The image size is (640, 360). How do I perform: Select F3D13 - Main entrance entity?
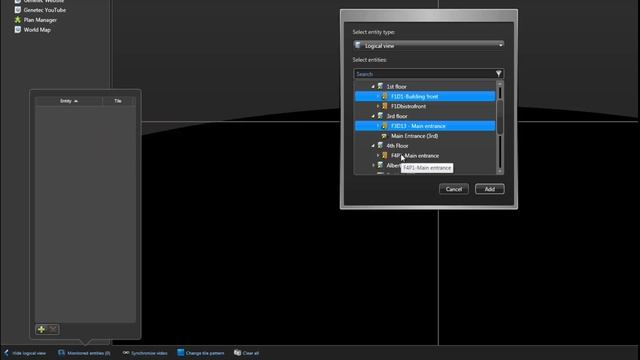[x=424, y=126]
